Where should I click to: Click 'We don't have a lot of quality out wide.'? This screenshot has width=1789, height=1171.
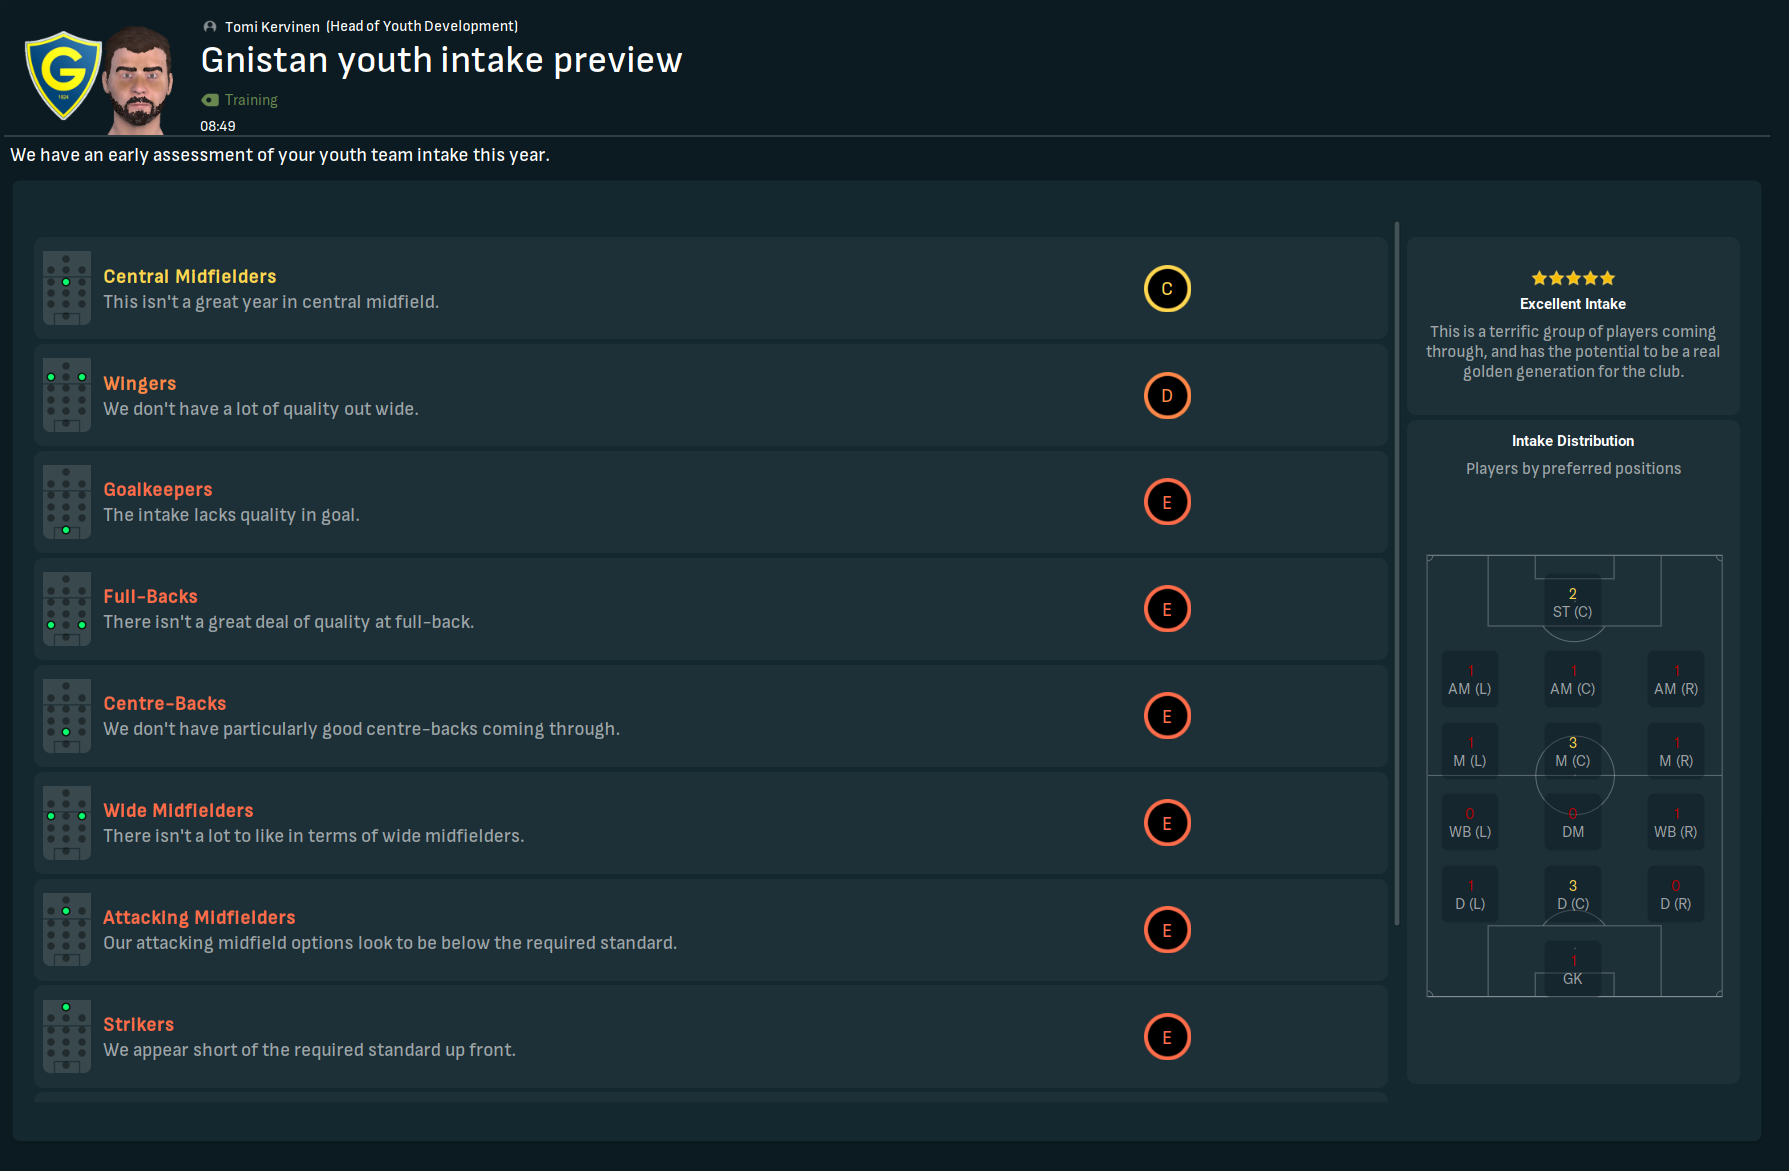(x=261, y=409)
